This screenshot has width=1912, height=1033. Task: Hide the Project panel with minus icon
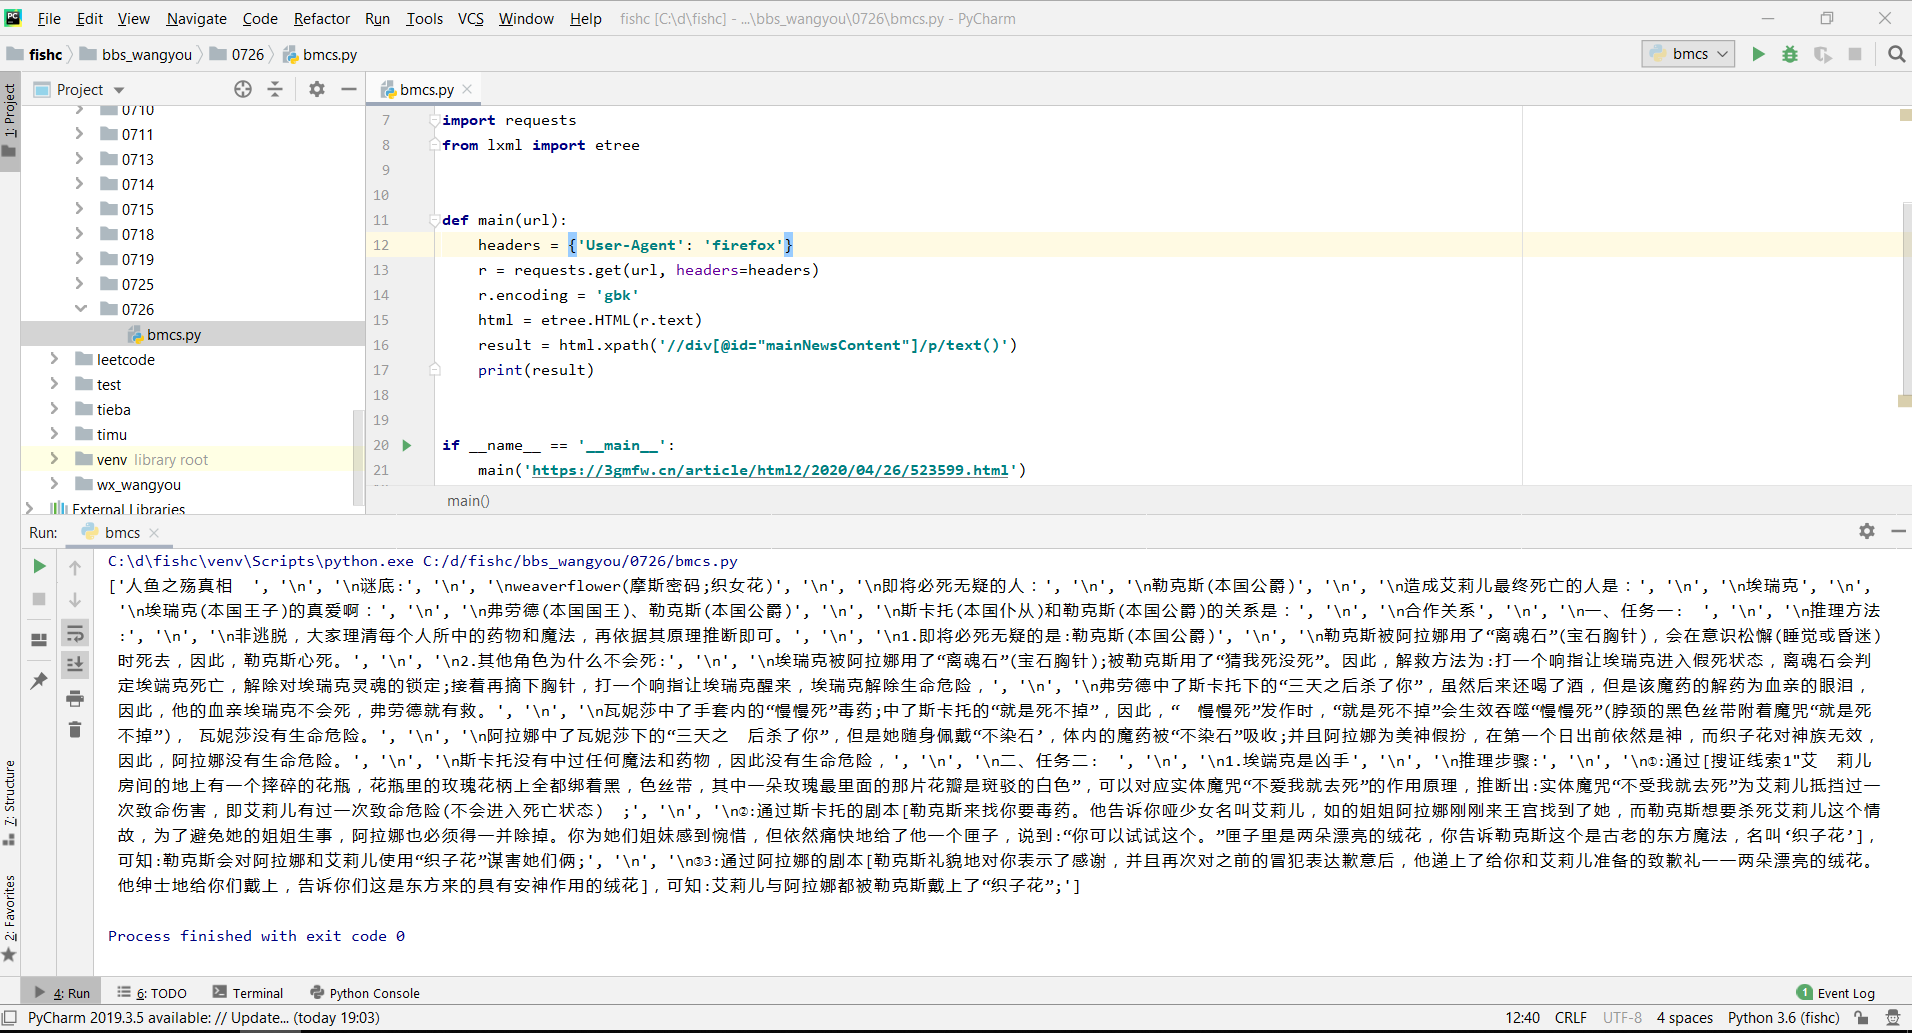coord(349,89)
